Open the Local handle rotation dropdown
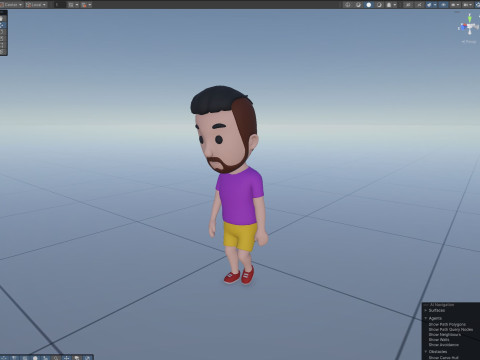Viewport: 480px width, 360px height. [36, 5]
